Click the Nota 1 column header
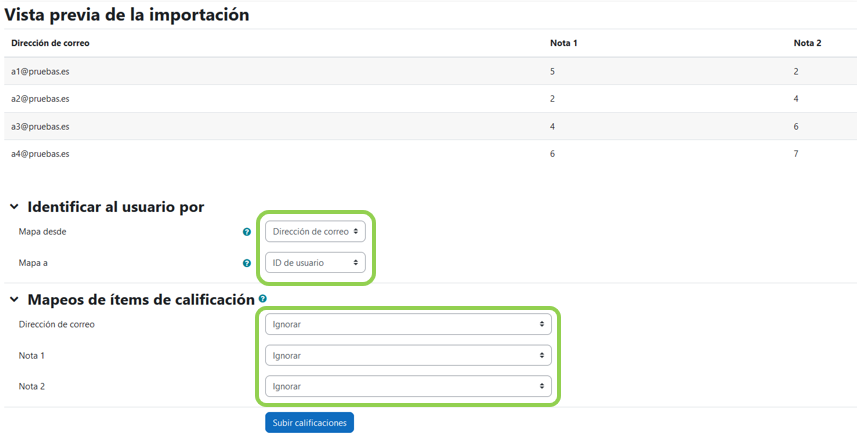857x437 pixels. coord(564,43)
